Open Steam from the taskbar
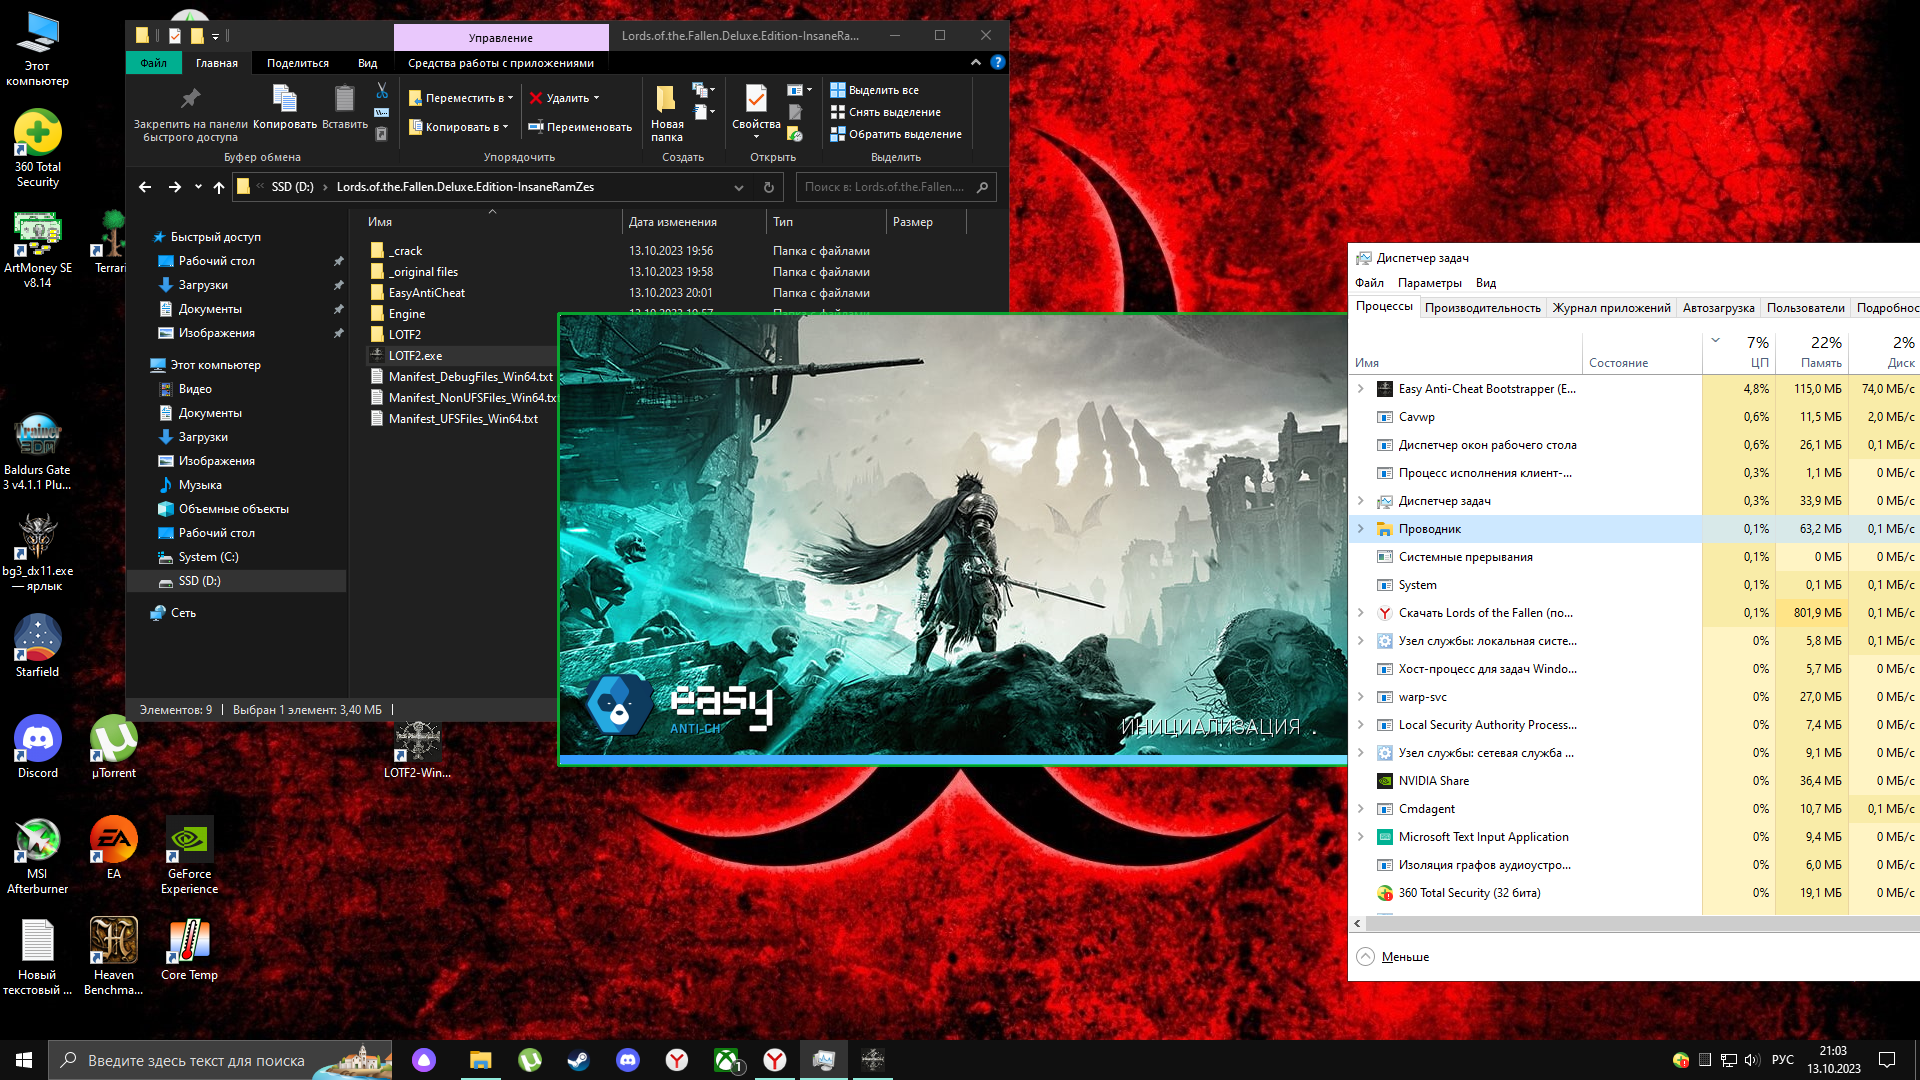 (578, 1060)
